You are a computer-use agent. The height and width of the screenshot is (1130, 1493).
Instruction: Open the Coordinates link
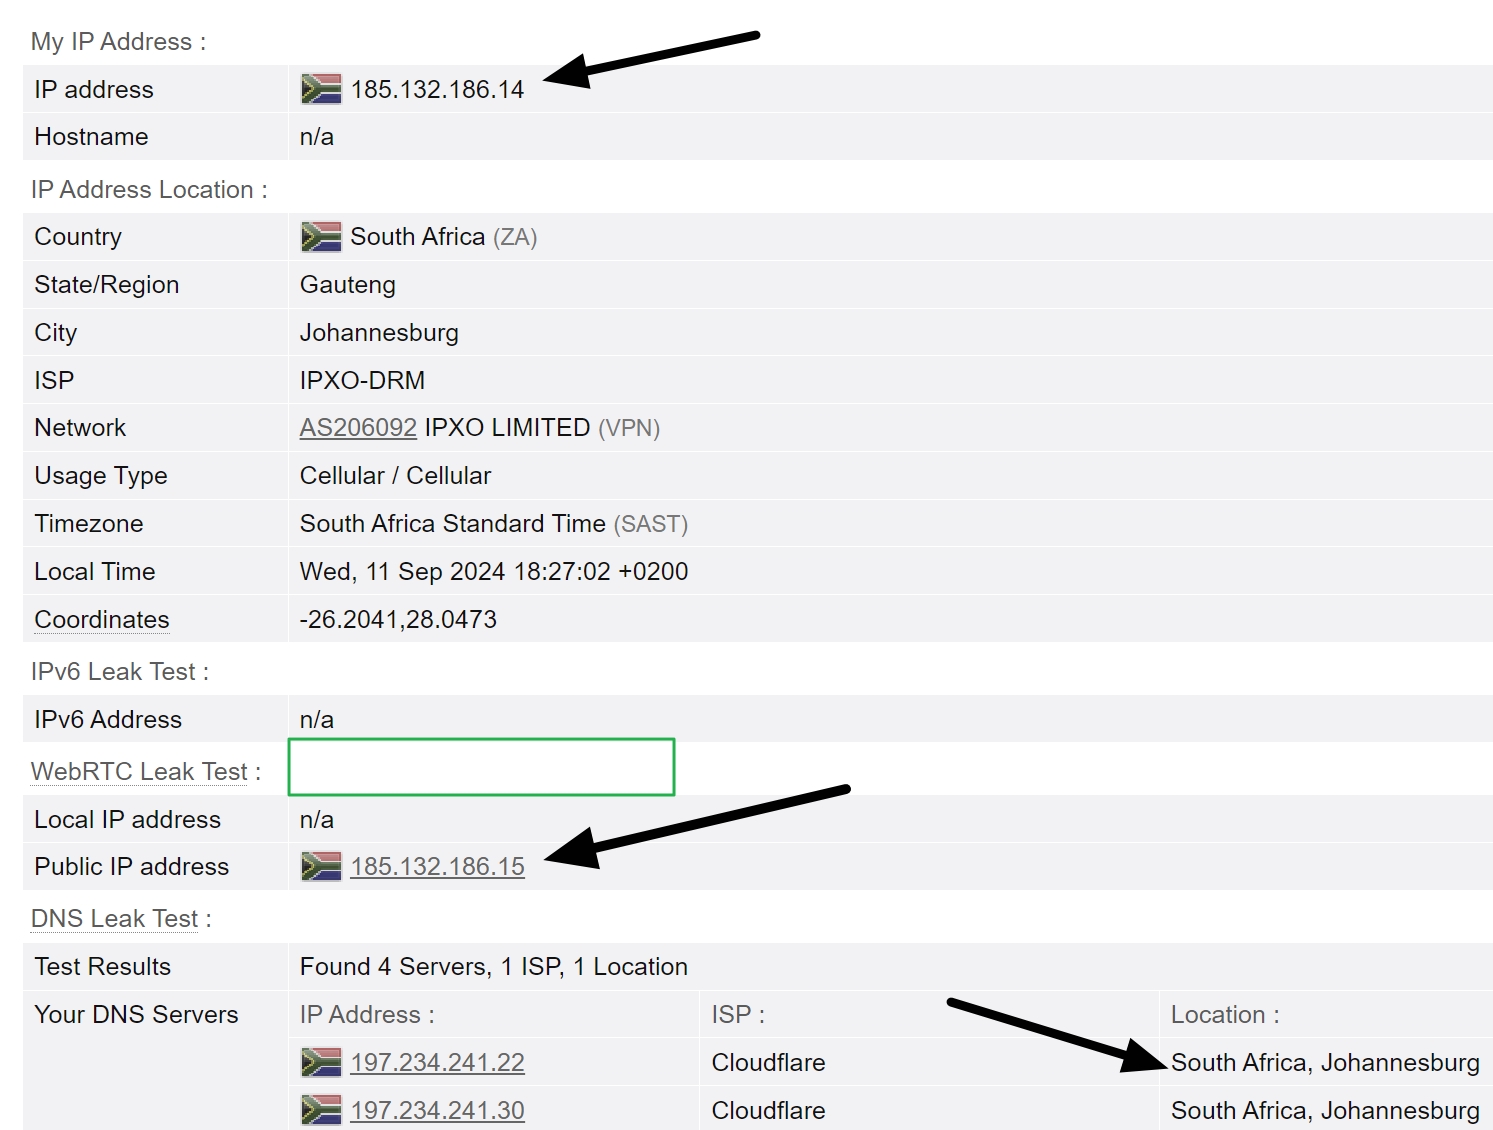[101, 619]
